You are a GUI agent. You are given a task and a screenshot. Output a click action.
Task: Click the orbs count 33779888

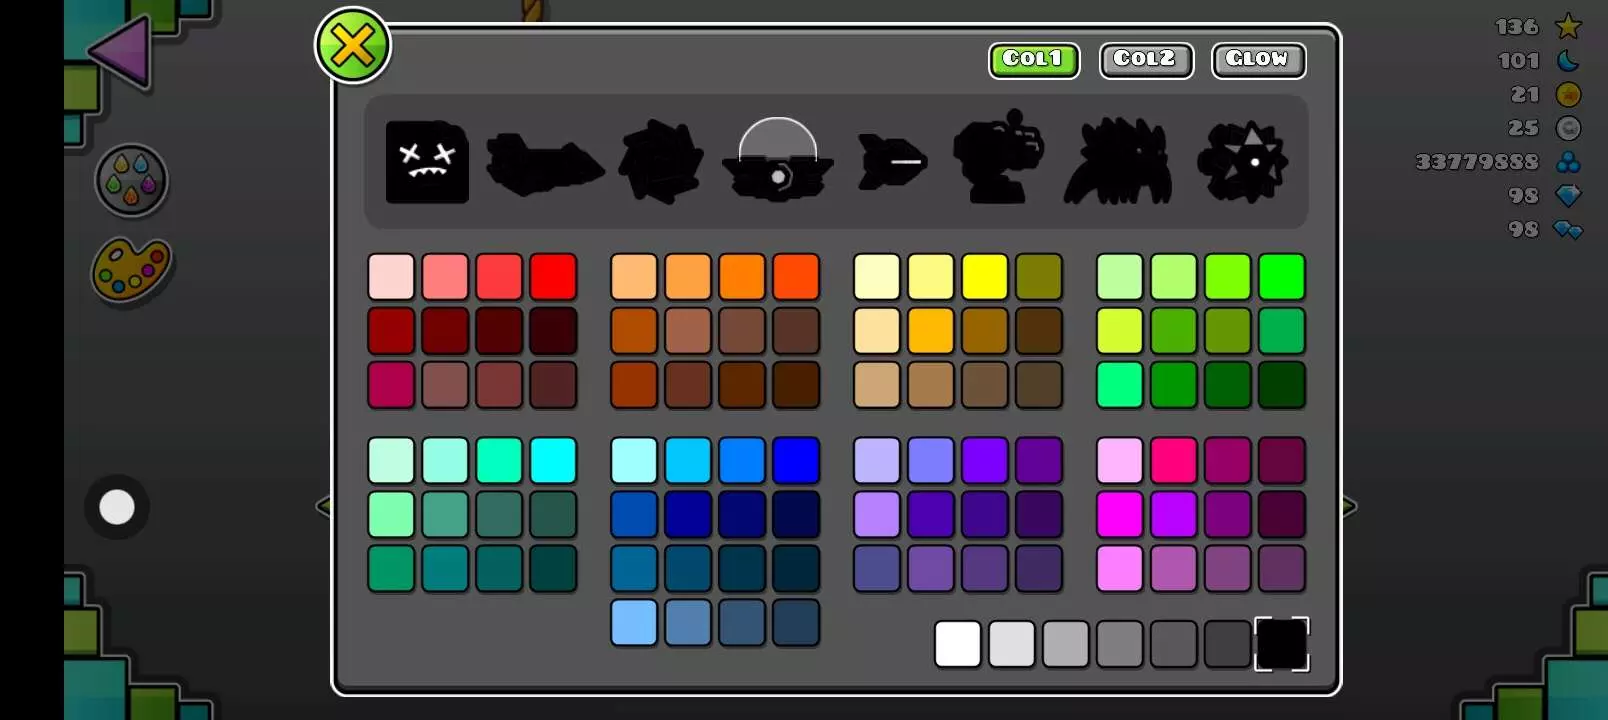(1477, 162)
